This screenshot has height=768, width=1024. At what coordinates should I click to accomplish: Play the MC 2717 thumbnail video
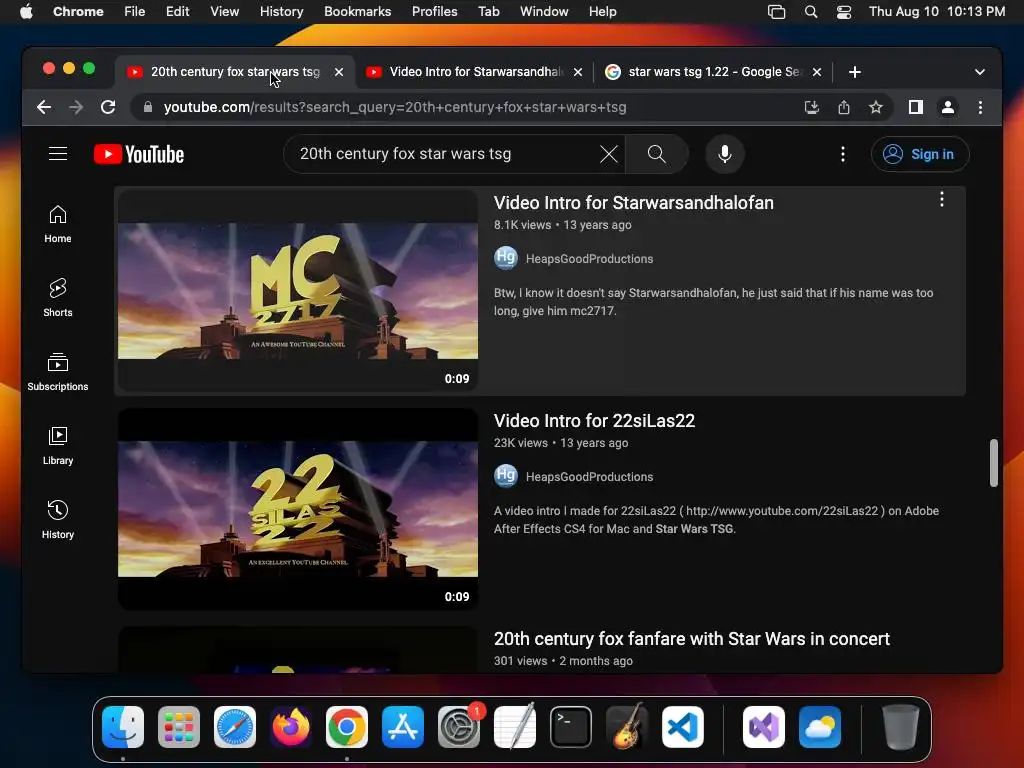(298, 291)
